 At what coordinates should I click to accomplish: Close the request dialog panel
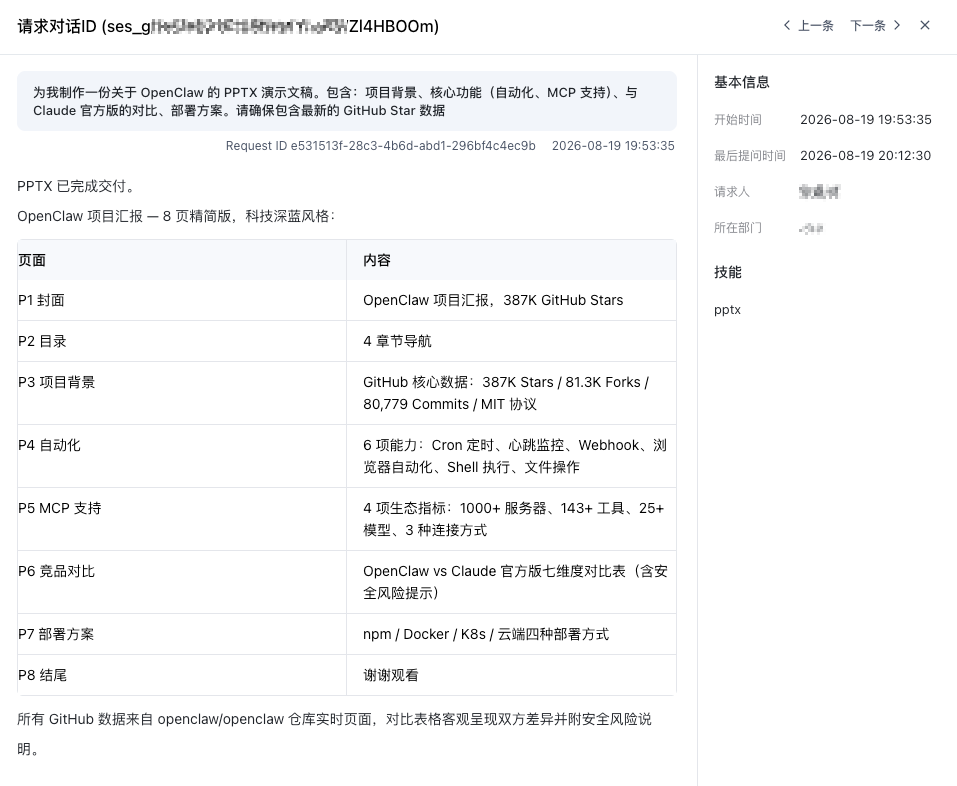[925, 26]
